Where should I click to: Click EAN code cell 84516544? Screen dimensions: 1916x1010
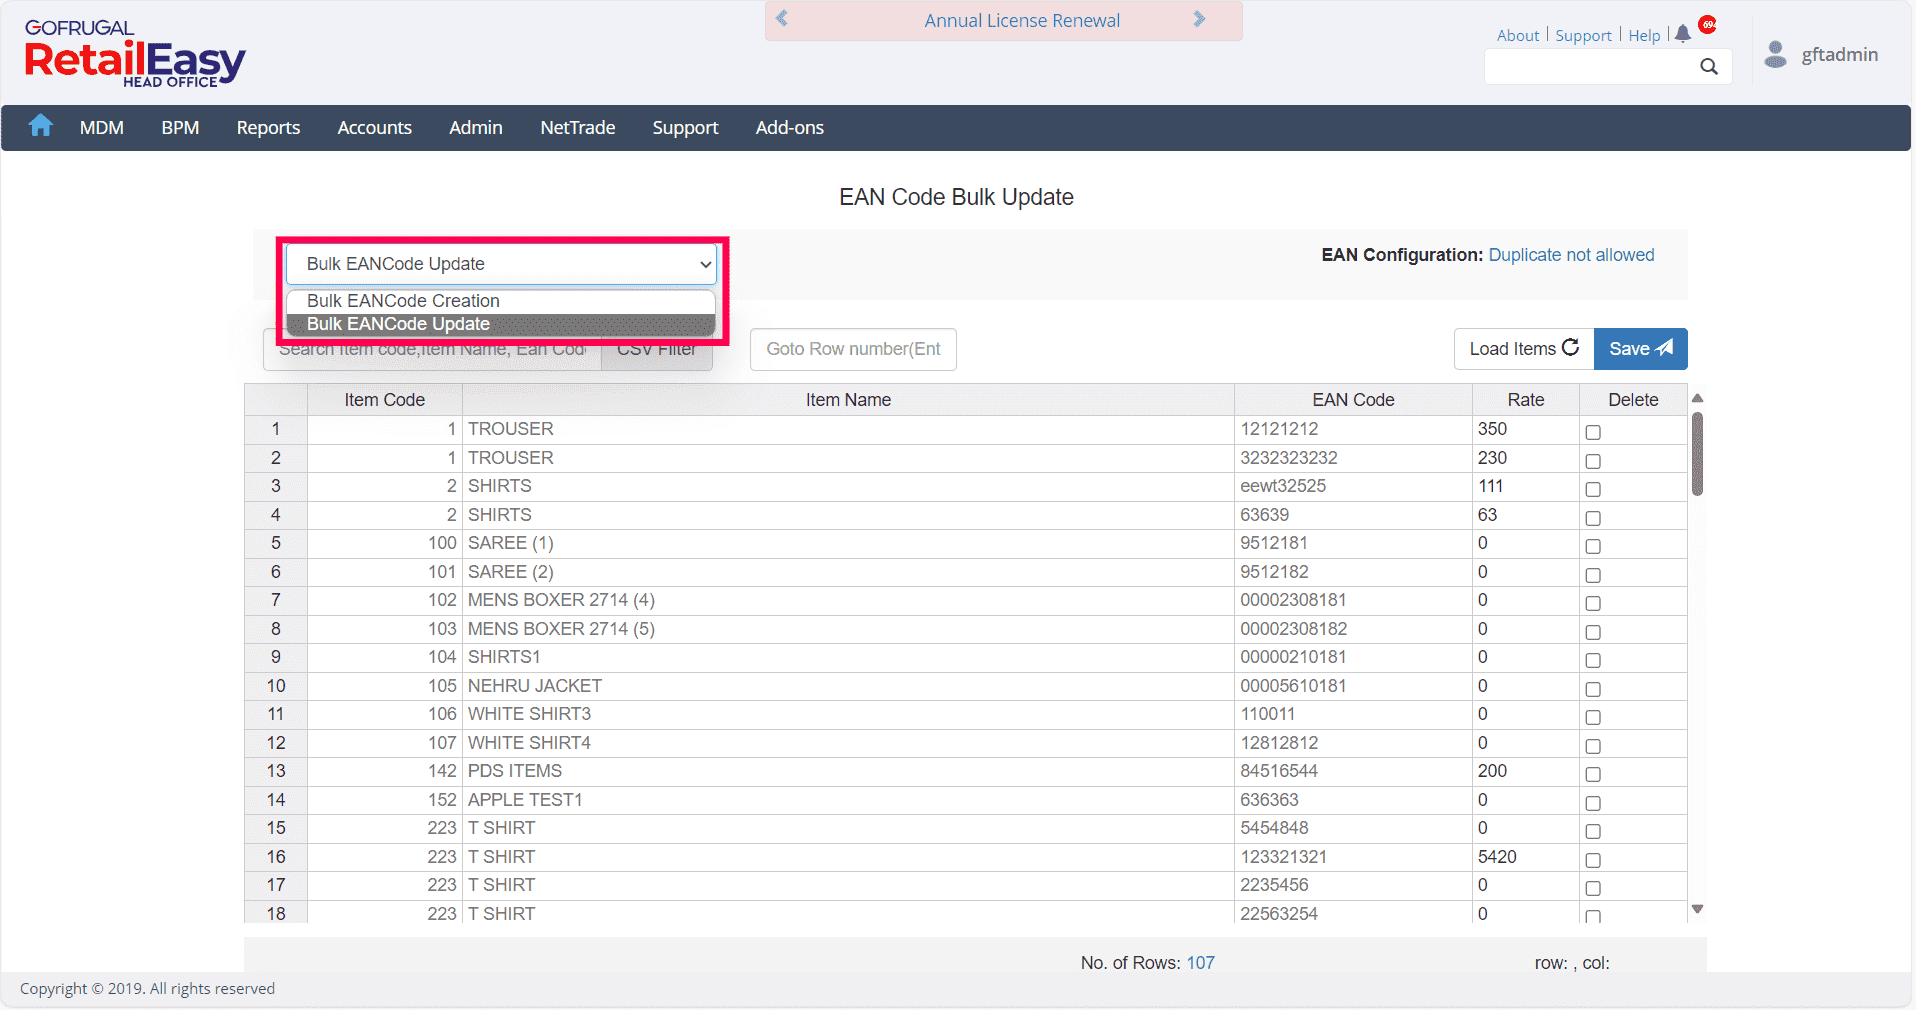pos(1353,771)
